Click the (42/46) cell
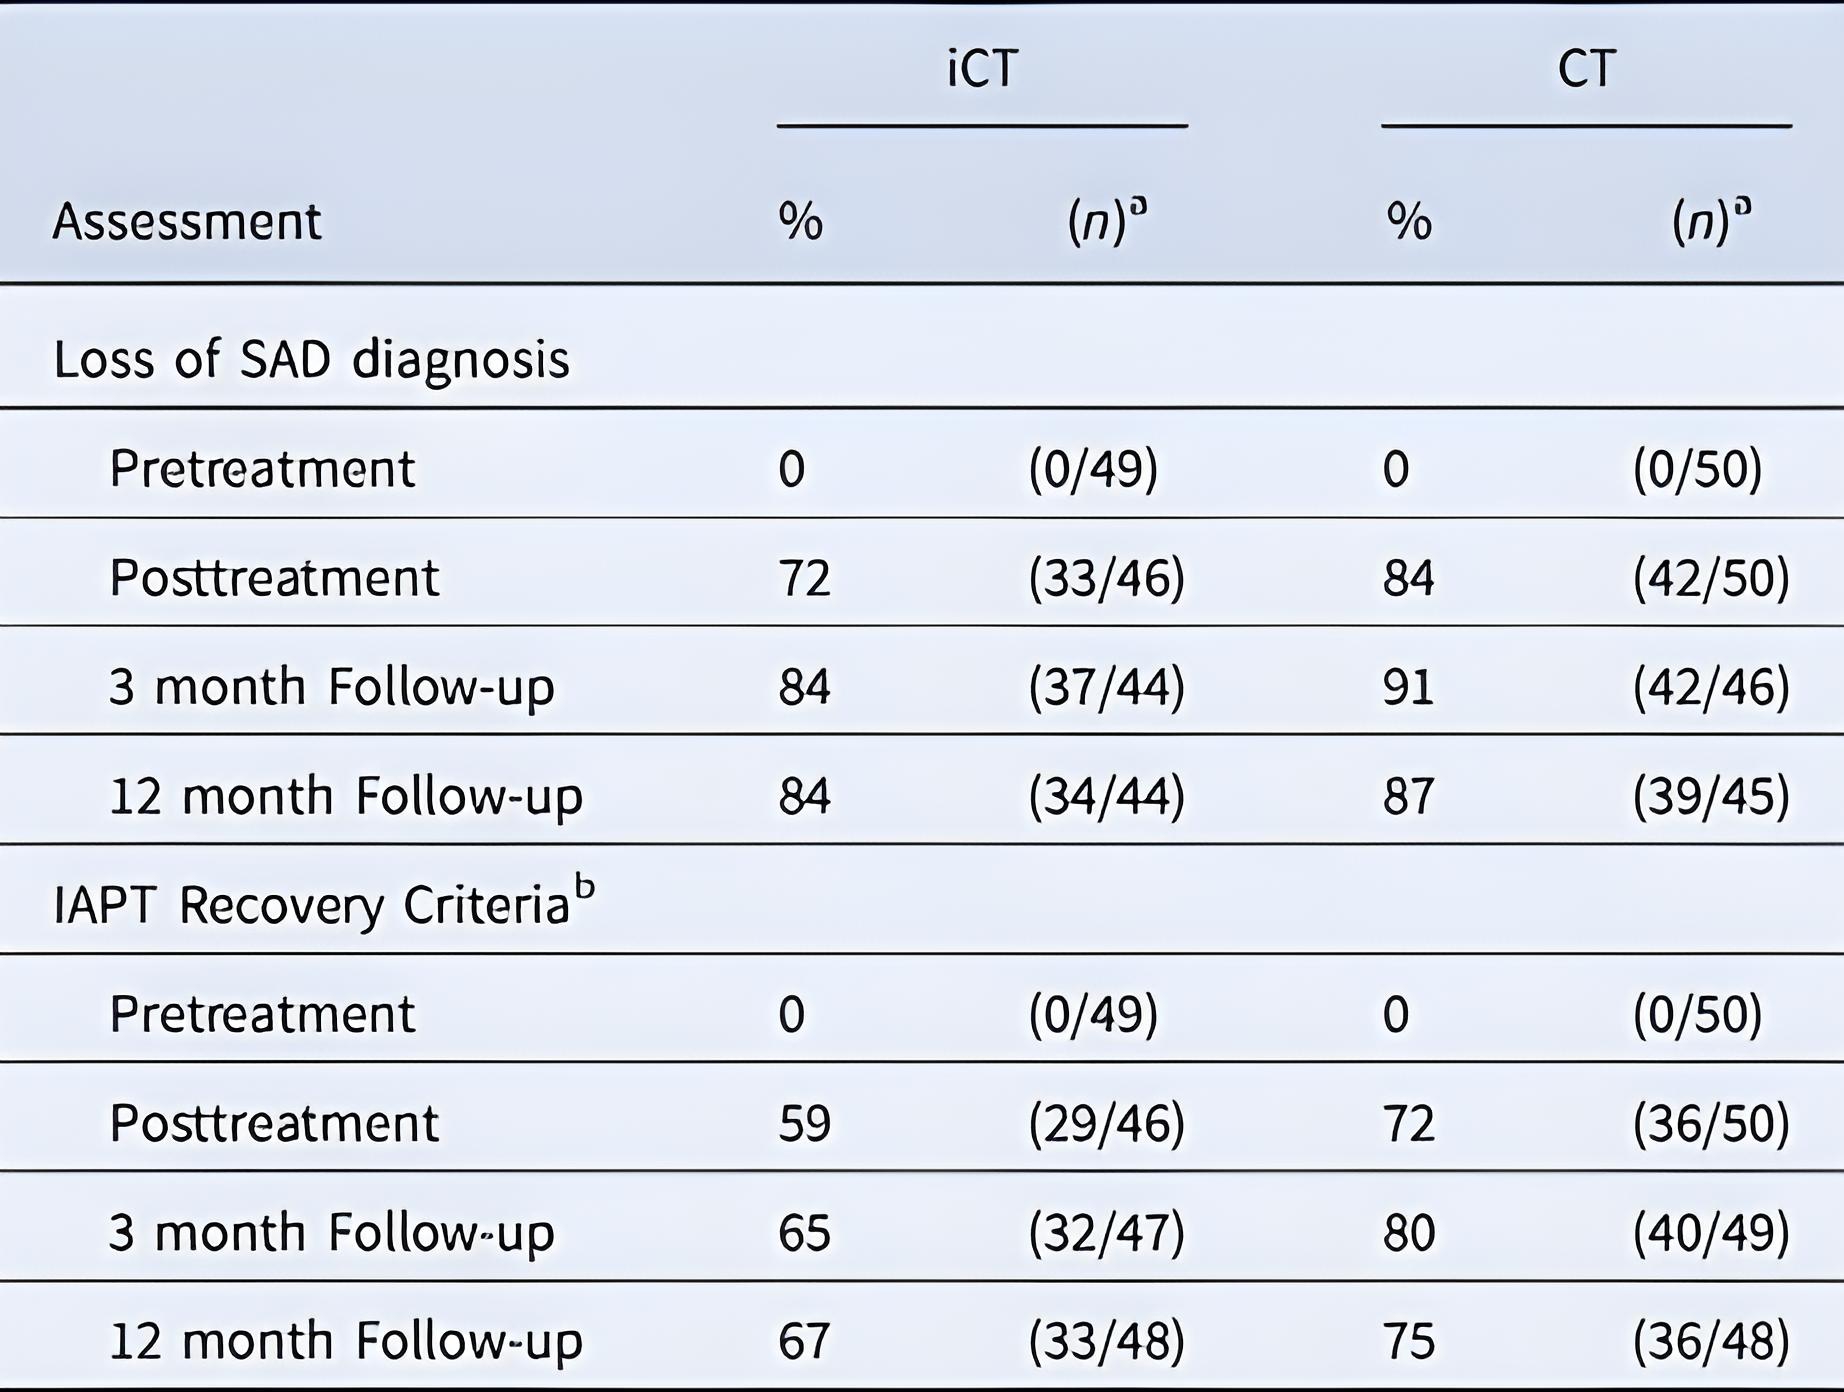The height and width of the screenshot is (1392, 1844). 1710,687
